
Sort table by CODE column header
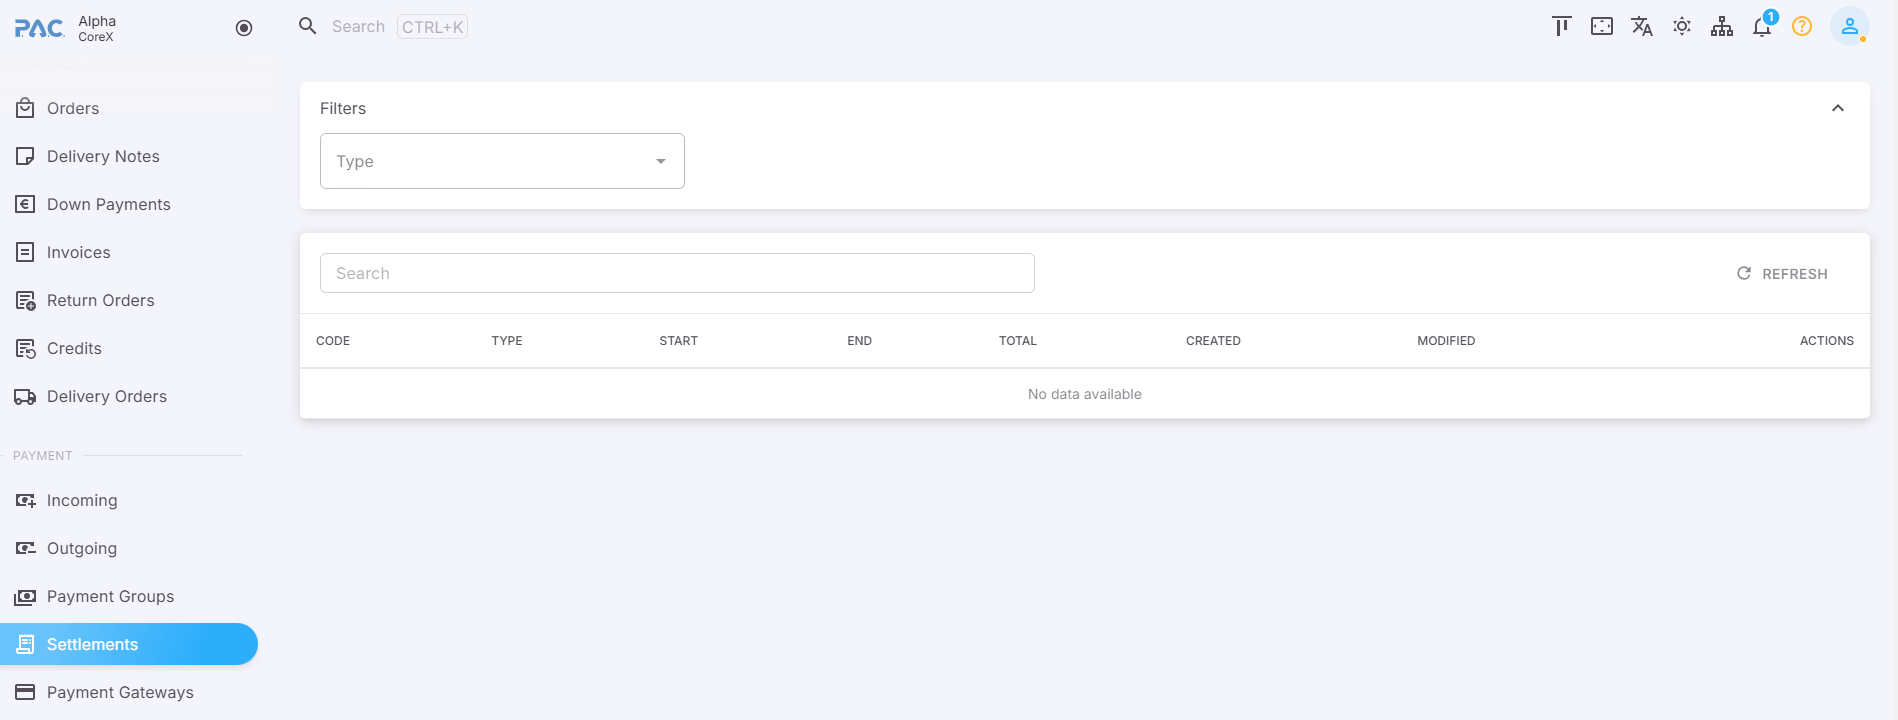pos(333,341)
